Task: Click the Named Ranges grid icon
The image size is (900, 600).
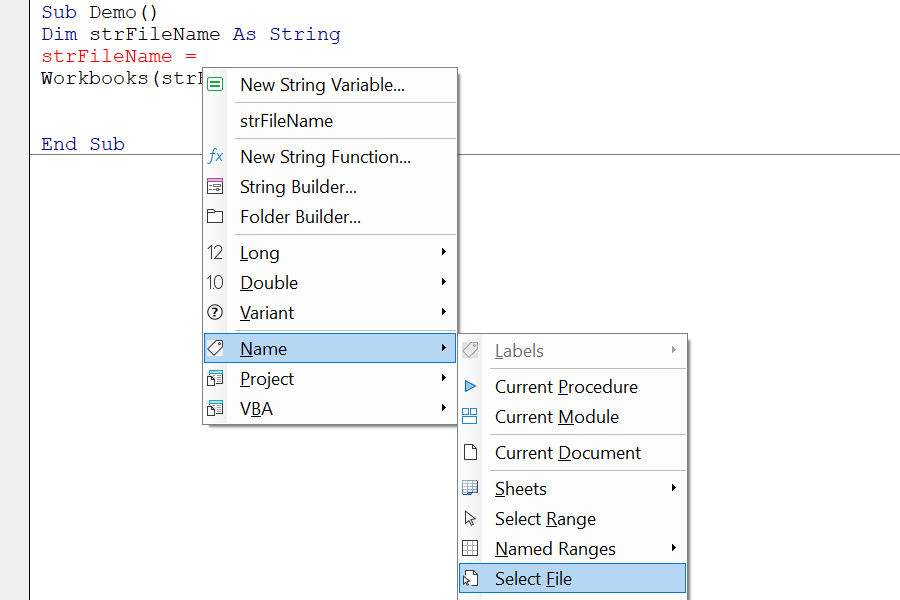Action: 470,548
